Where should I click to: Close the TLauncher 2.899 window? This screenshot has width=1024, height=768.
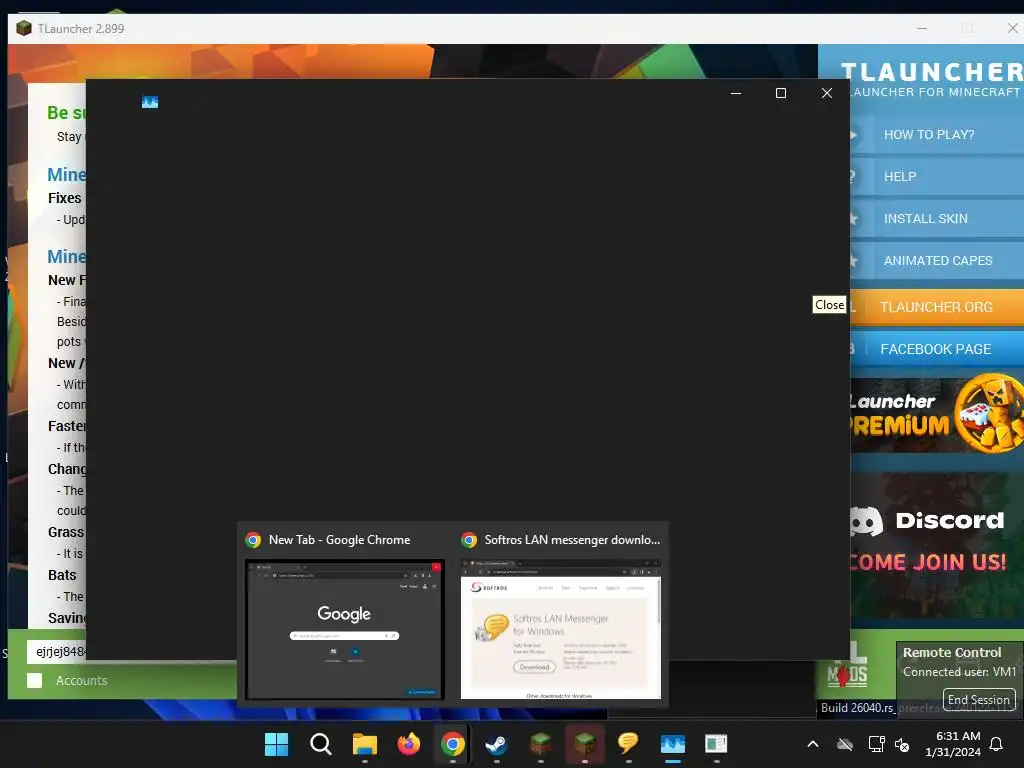click(1012, 28)
